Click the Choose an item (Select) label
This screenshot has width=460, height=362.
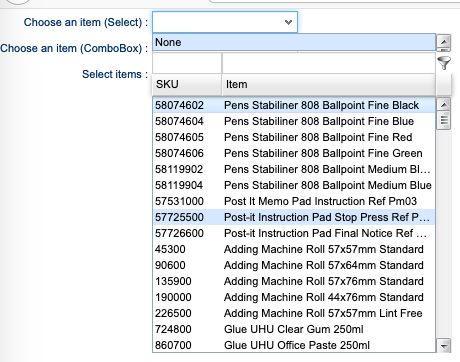86,22
